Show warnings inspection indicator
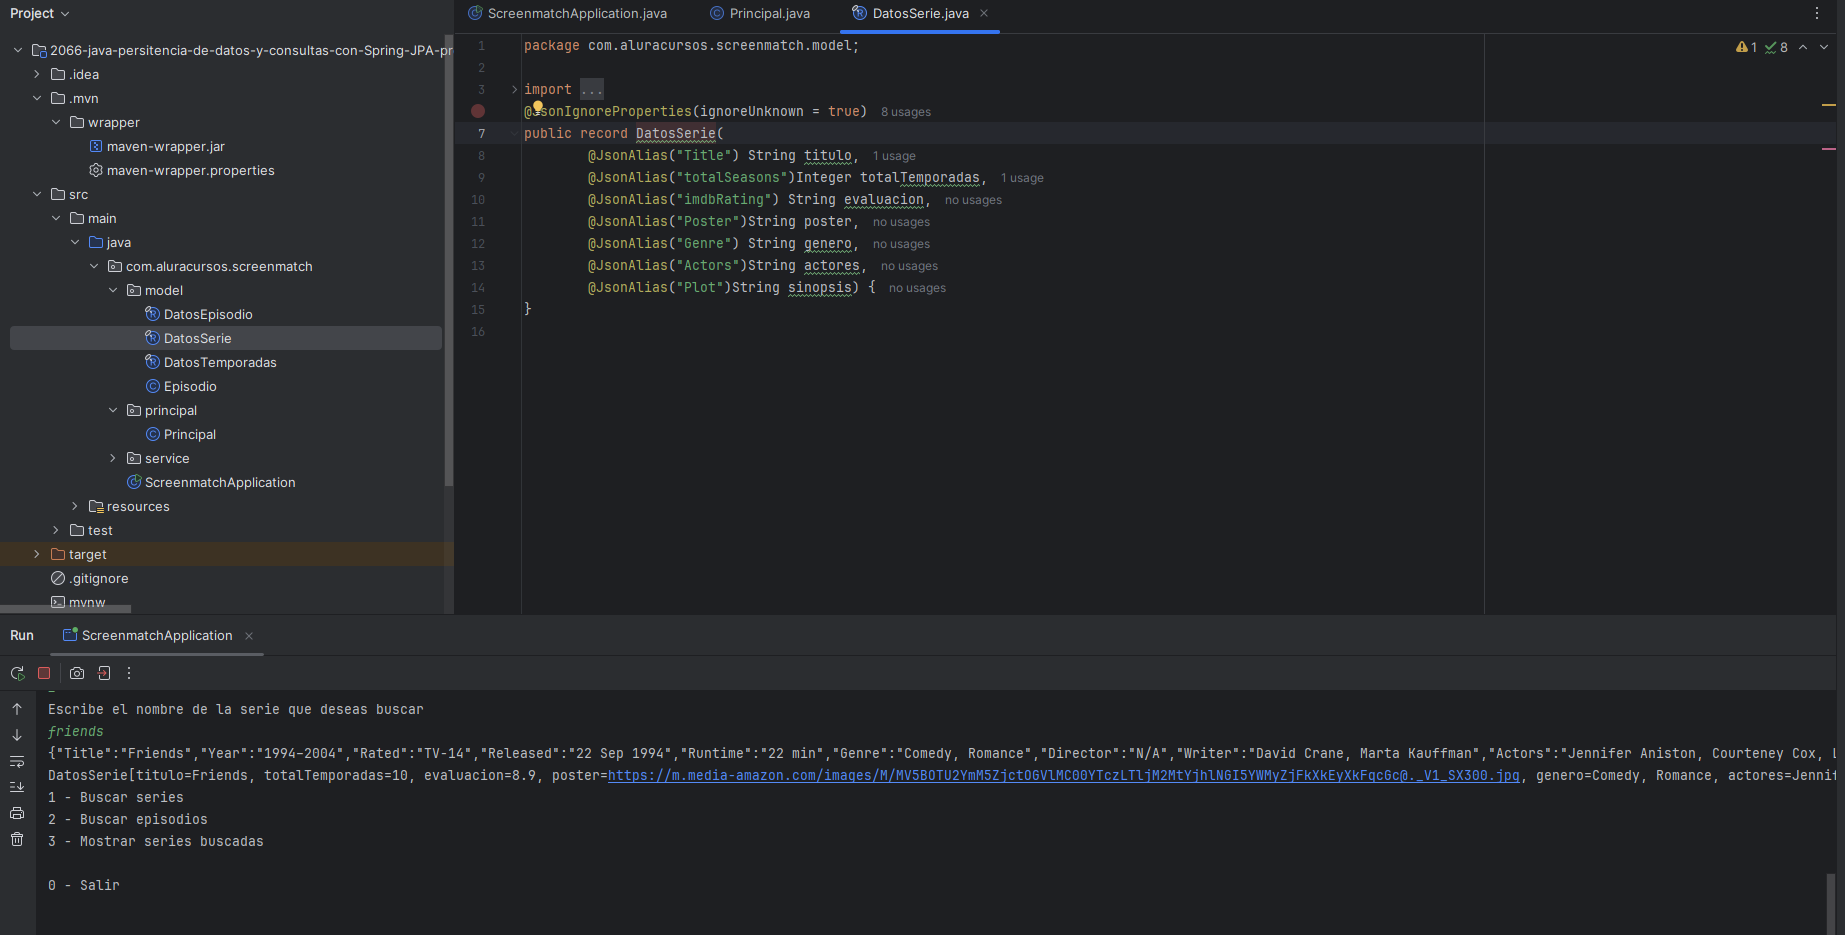Viewport: 1845px width, 935px height. 1746,47
